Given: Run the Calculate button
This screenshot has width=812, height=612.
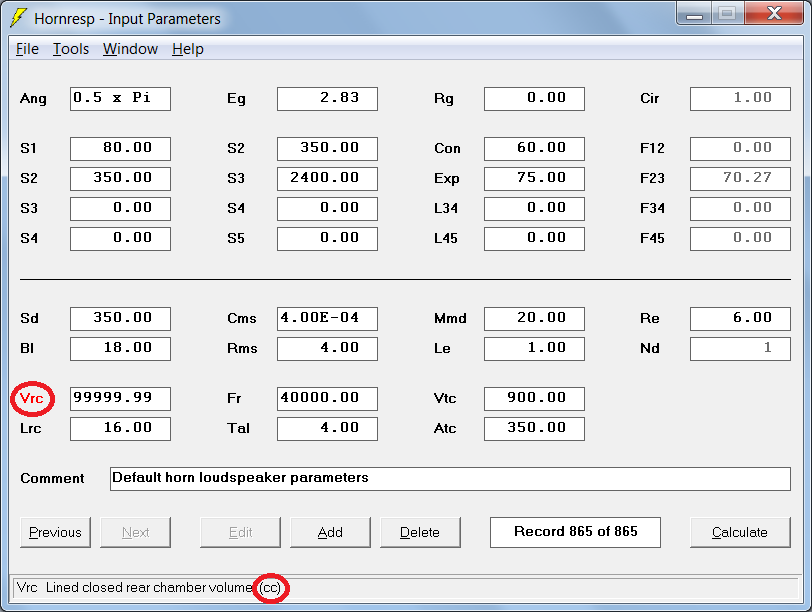Looking at the screenshot, I should tap(740, 532).
